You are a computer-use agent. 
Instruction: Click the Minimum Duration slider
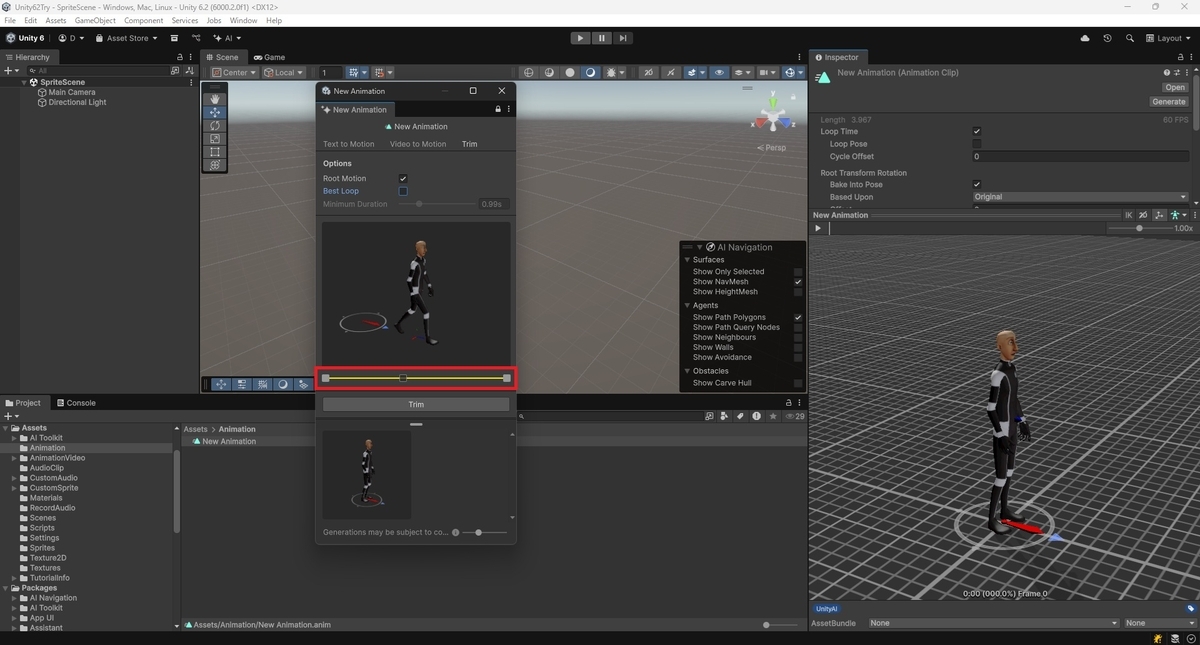click(438, 204)
